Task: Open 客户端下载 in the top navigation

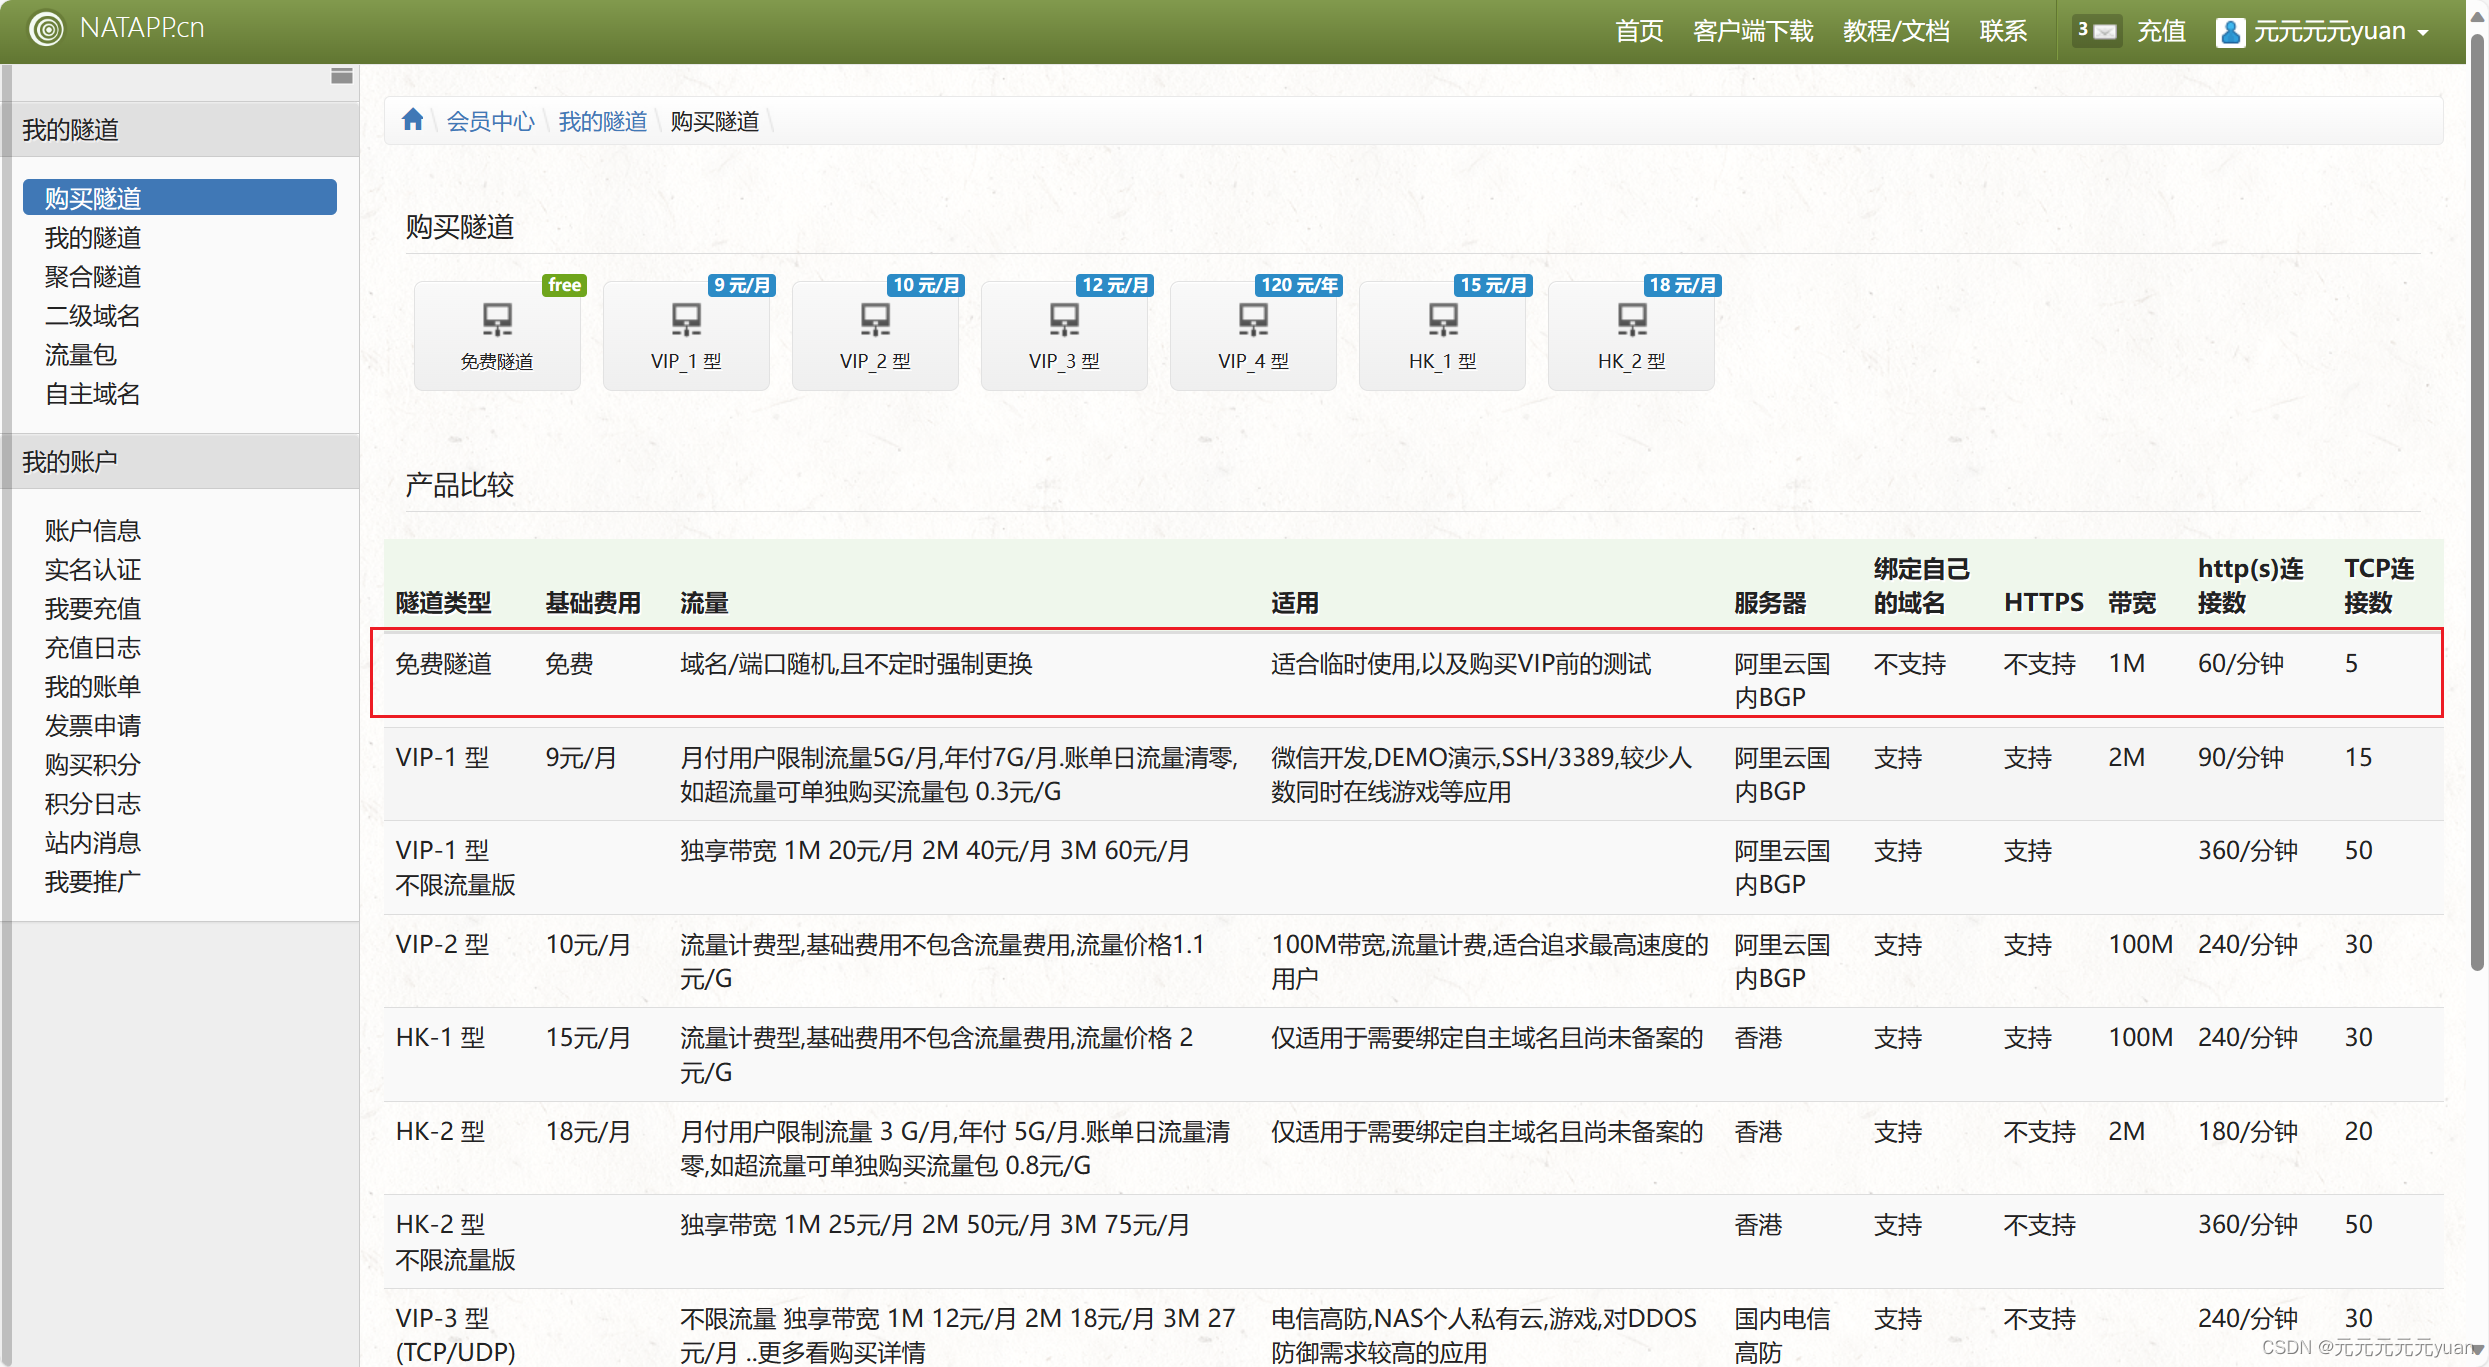Action: 1753,32
